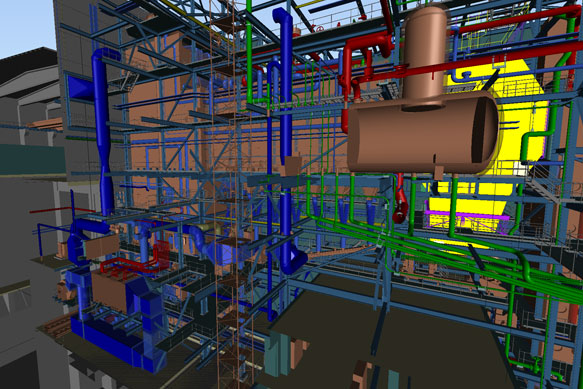583x389 pixels.
Task: Click the light blue sky background
Action: tap(26, 26)
